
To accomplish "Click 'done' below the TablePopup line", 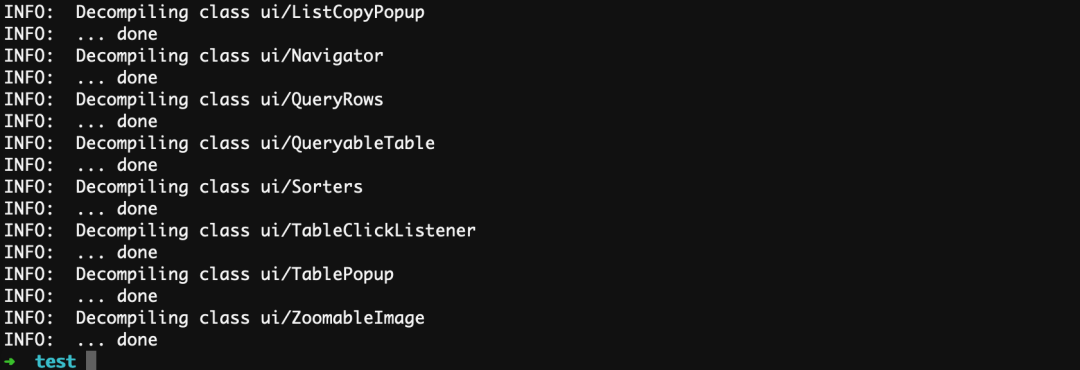I will pyautogui.click(x=137, y=296).
